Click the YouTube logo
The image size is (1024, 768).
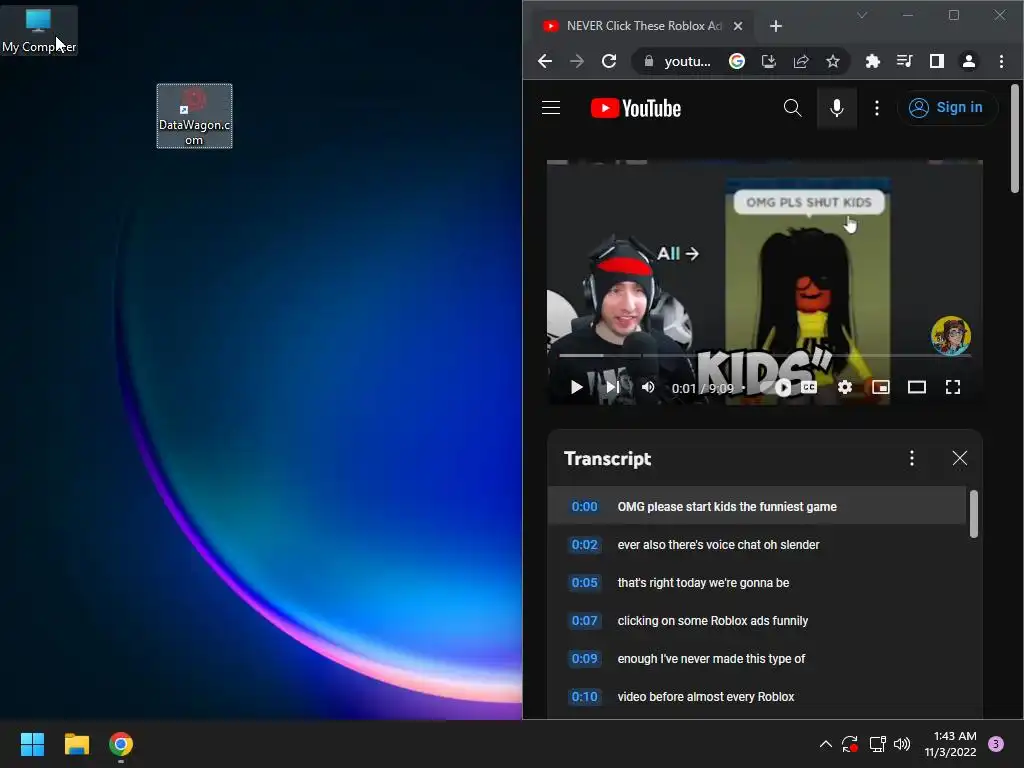(x=635, y=108)
